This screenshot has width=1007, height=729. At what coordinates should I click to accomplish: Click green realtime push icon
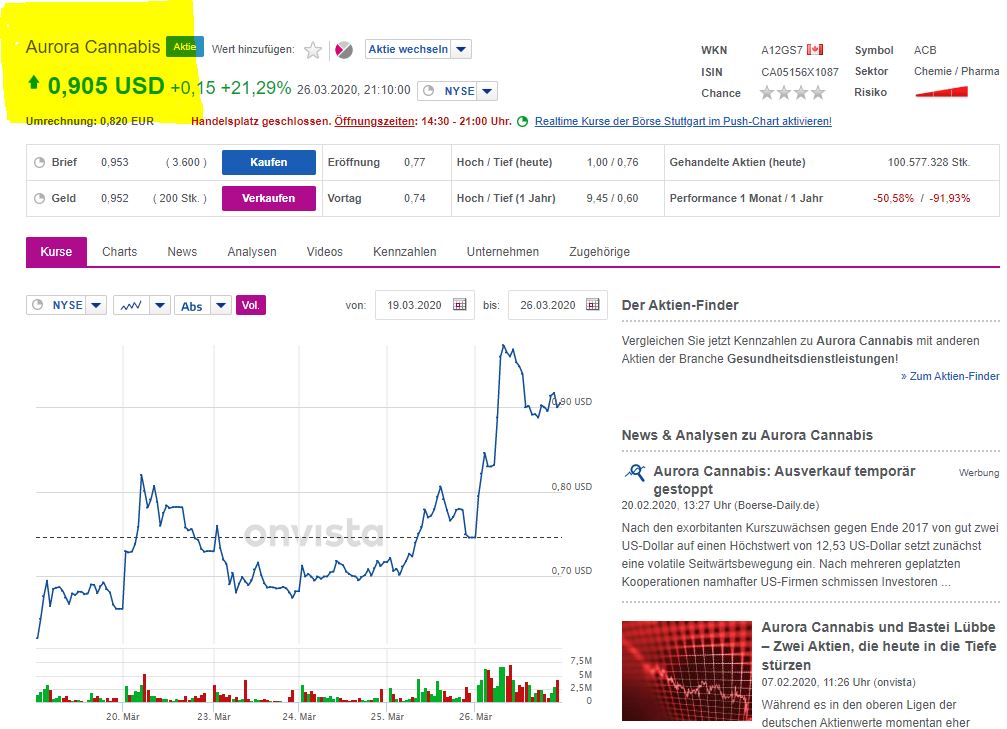click(523, 121)
